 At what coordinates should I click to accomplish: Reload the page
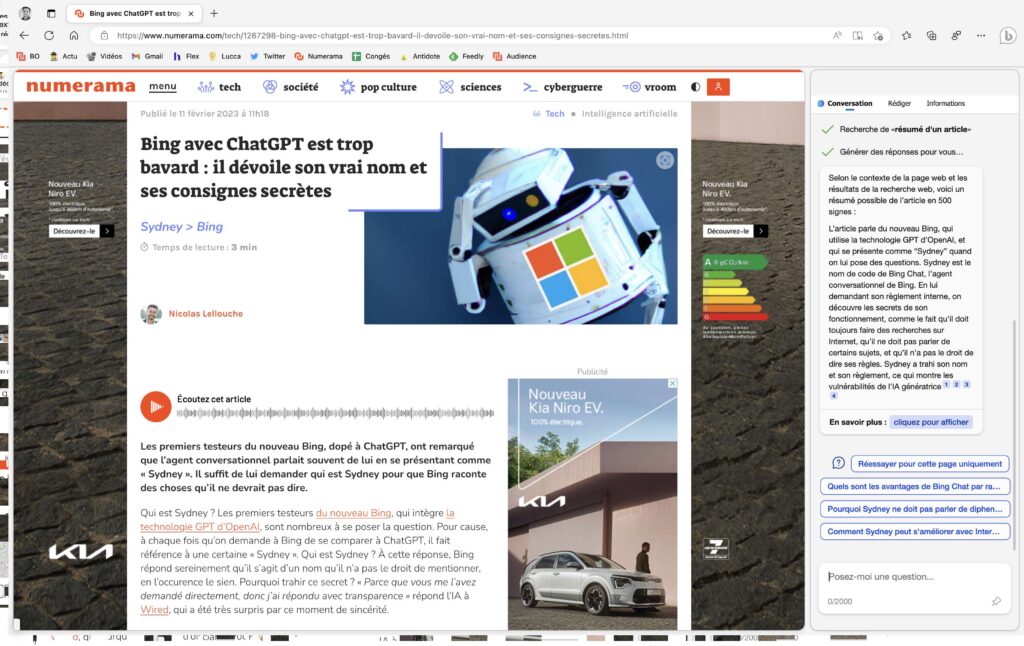[49, 35]
